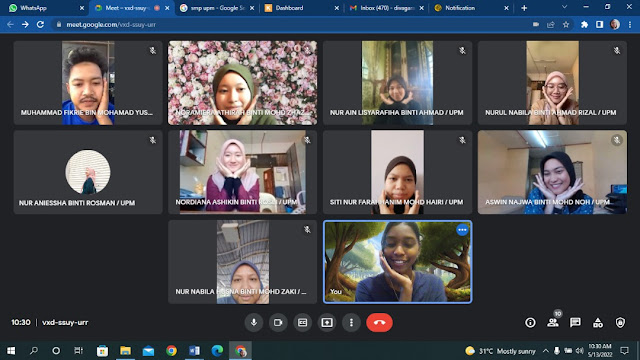Close the WhatsApp tab
This screenshot has width=640, height=360.
click(82, 8)
